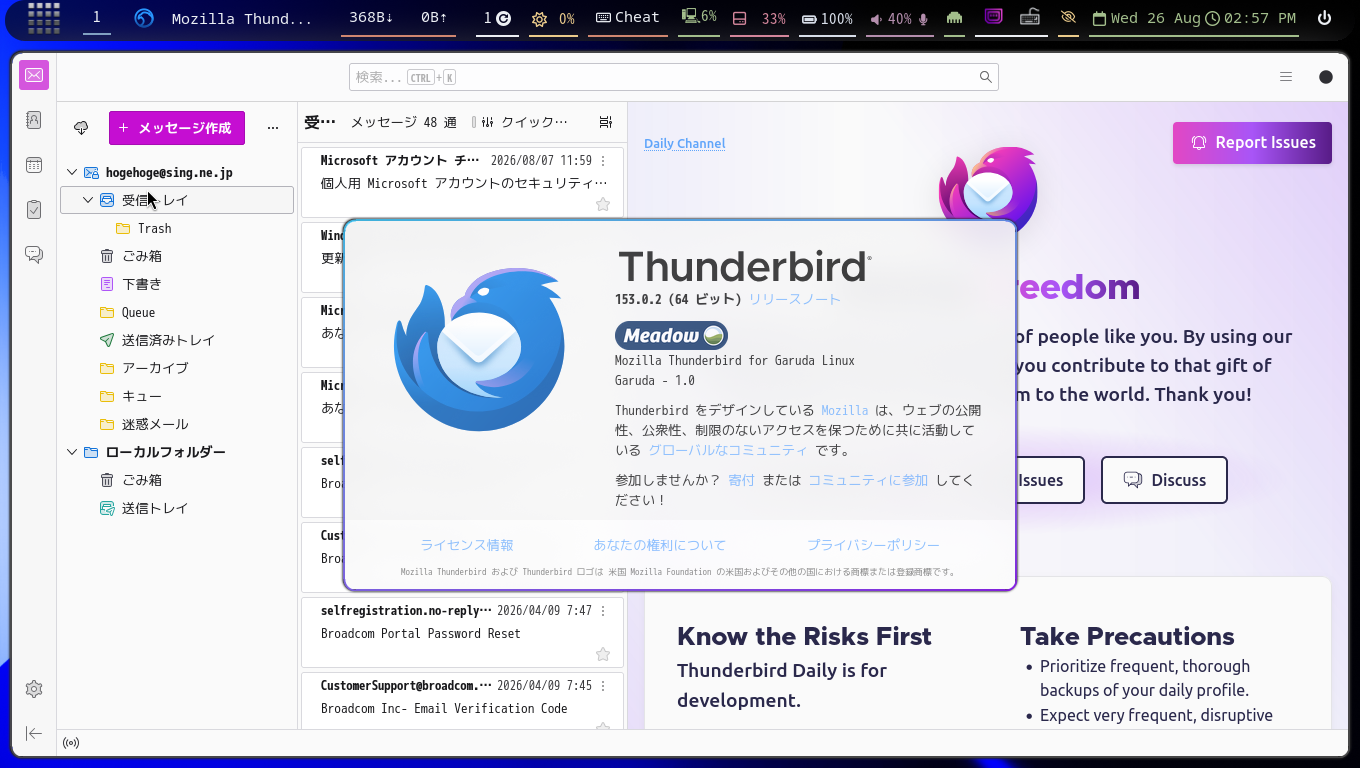Open message list display options icon

coord(605,122)
